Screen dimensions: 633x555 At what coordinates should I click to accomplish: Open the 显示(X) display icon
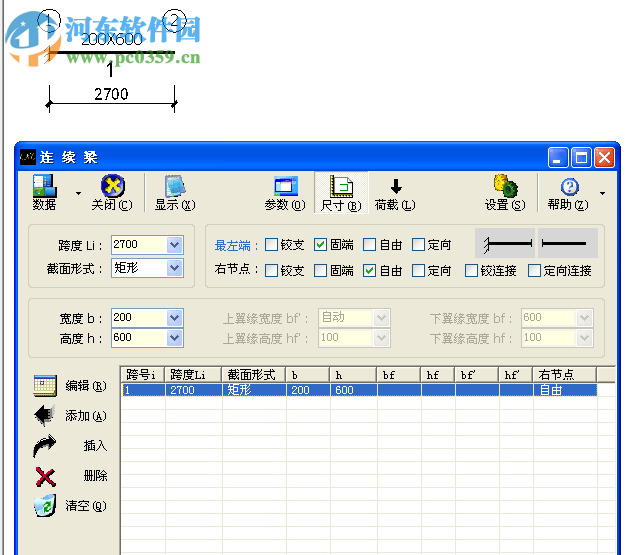coord(175,186)
